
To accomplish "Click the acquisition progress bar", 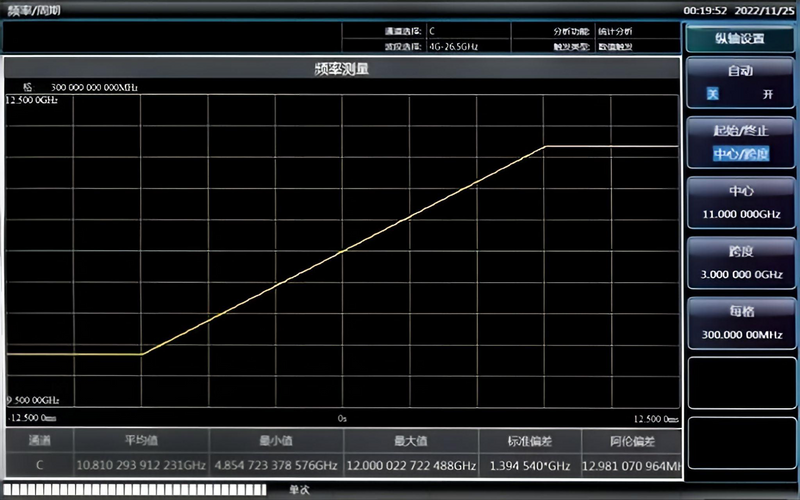I will click(x=135, y=490).
